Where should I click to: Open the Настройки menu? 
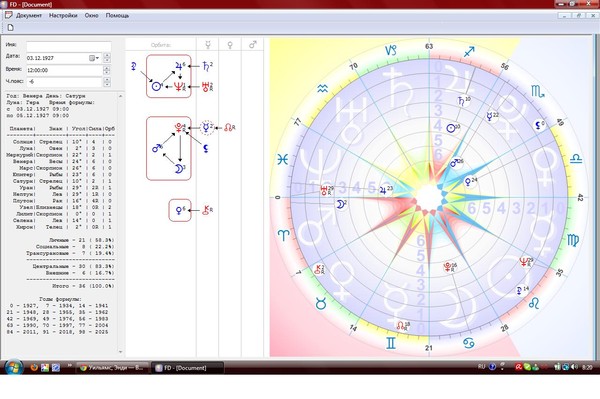point(63,16)
